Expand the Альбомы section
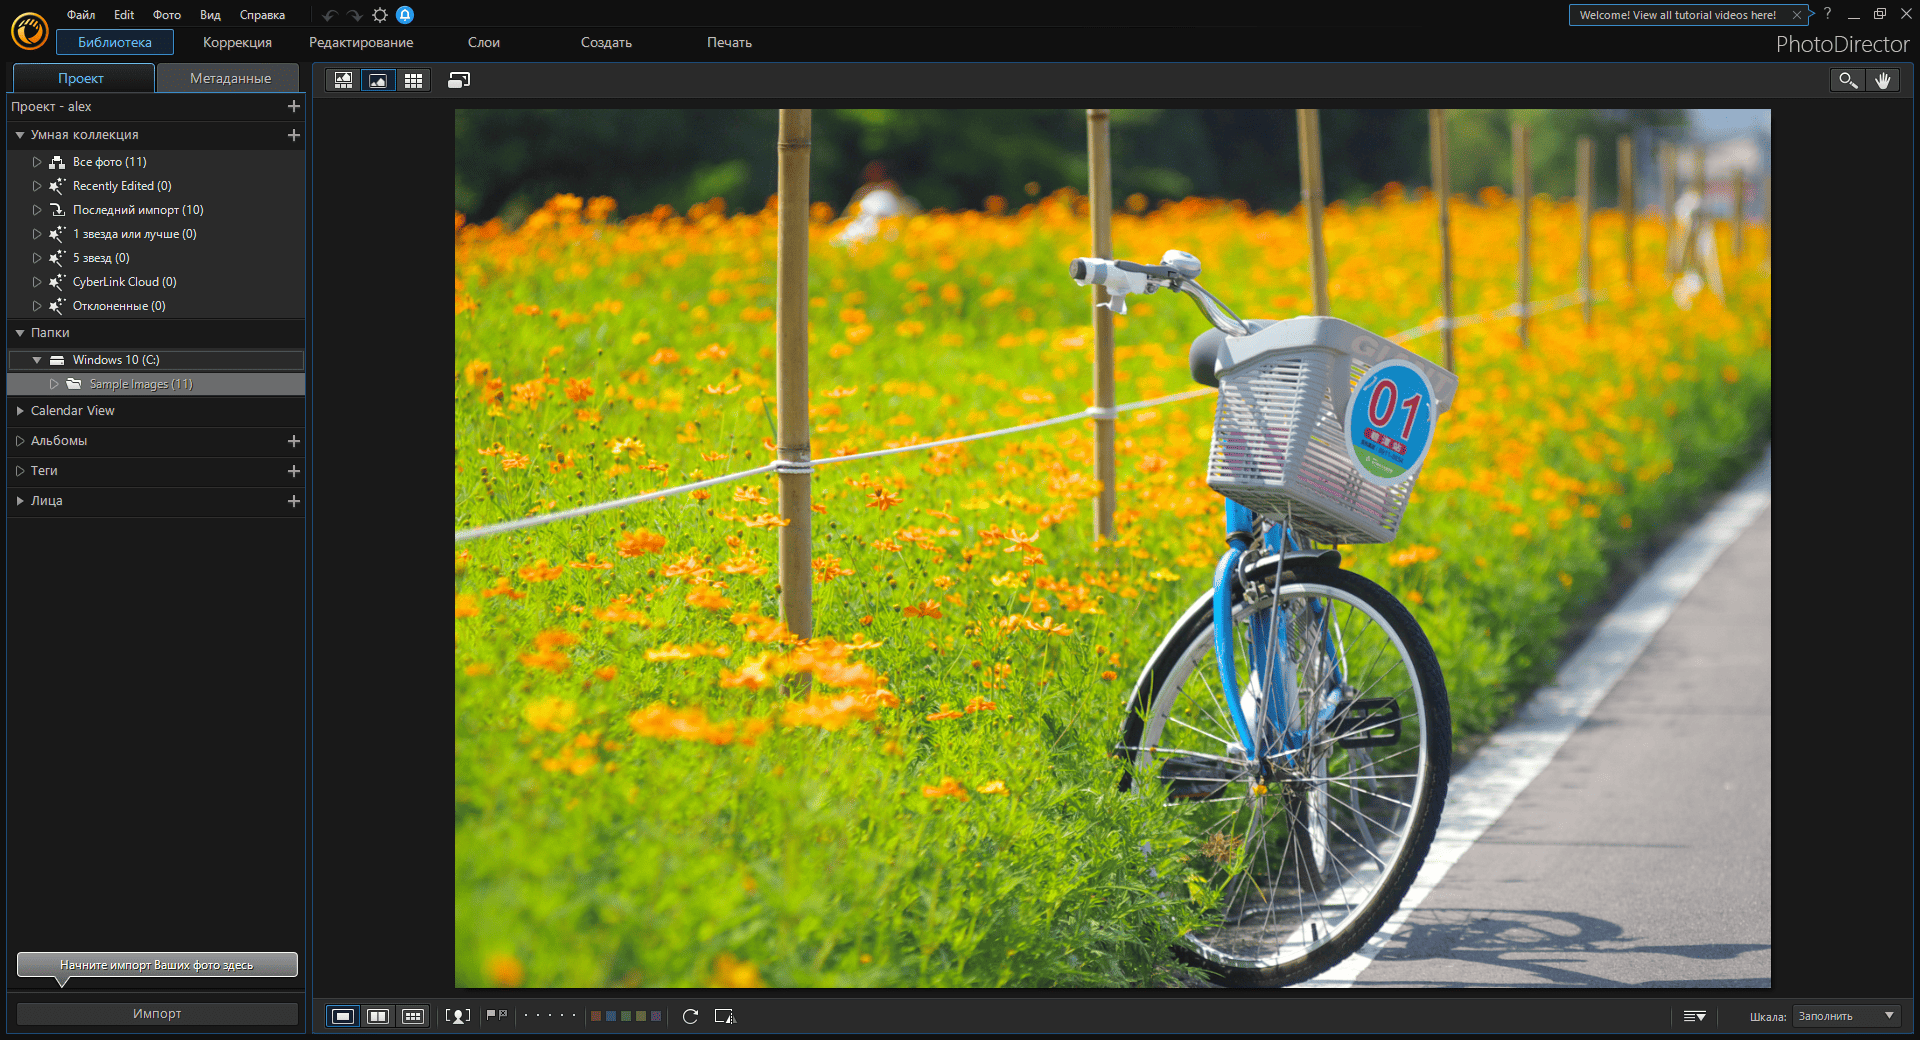Viewport: 1920px width, 1040px height. pyautogui.click(x=19, y=441)
